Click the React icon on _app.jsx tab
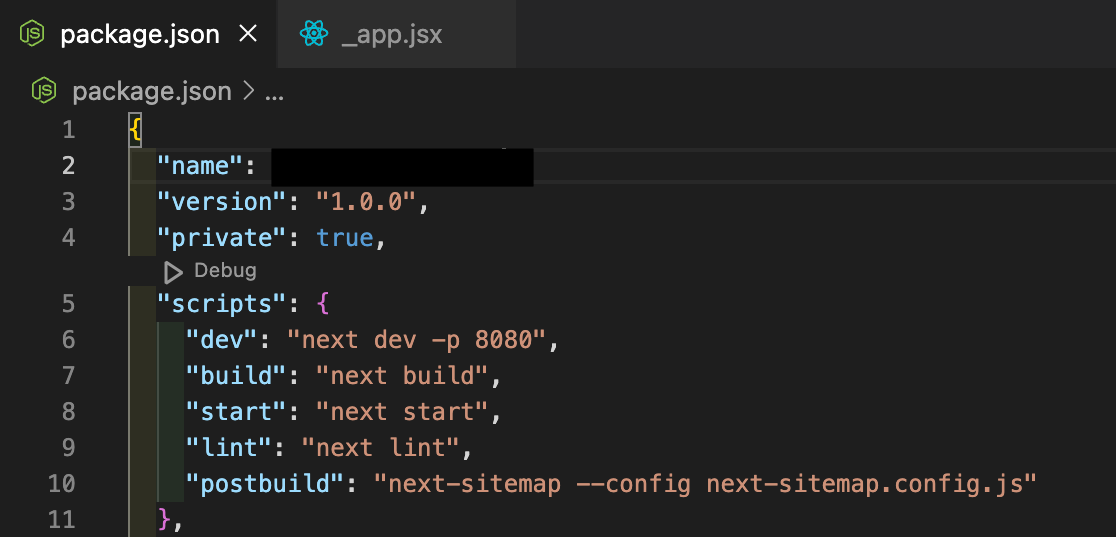The width and height of the screenshot is (1116, 537). [314, 33]
